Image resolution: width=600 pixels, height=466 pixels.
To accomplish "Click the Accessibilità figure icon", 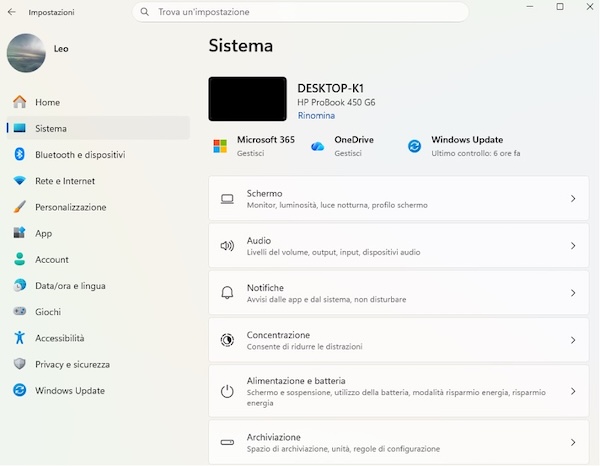I will click(x=20, y=337).
